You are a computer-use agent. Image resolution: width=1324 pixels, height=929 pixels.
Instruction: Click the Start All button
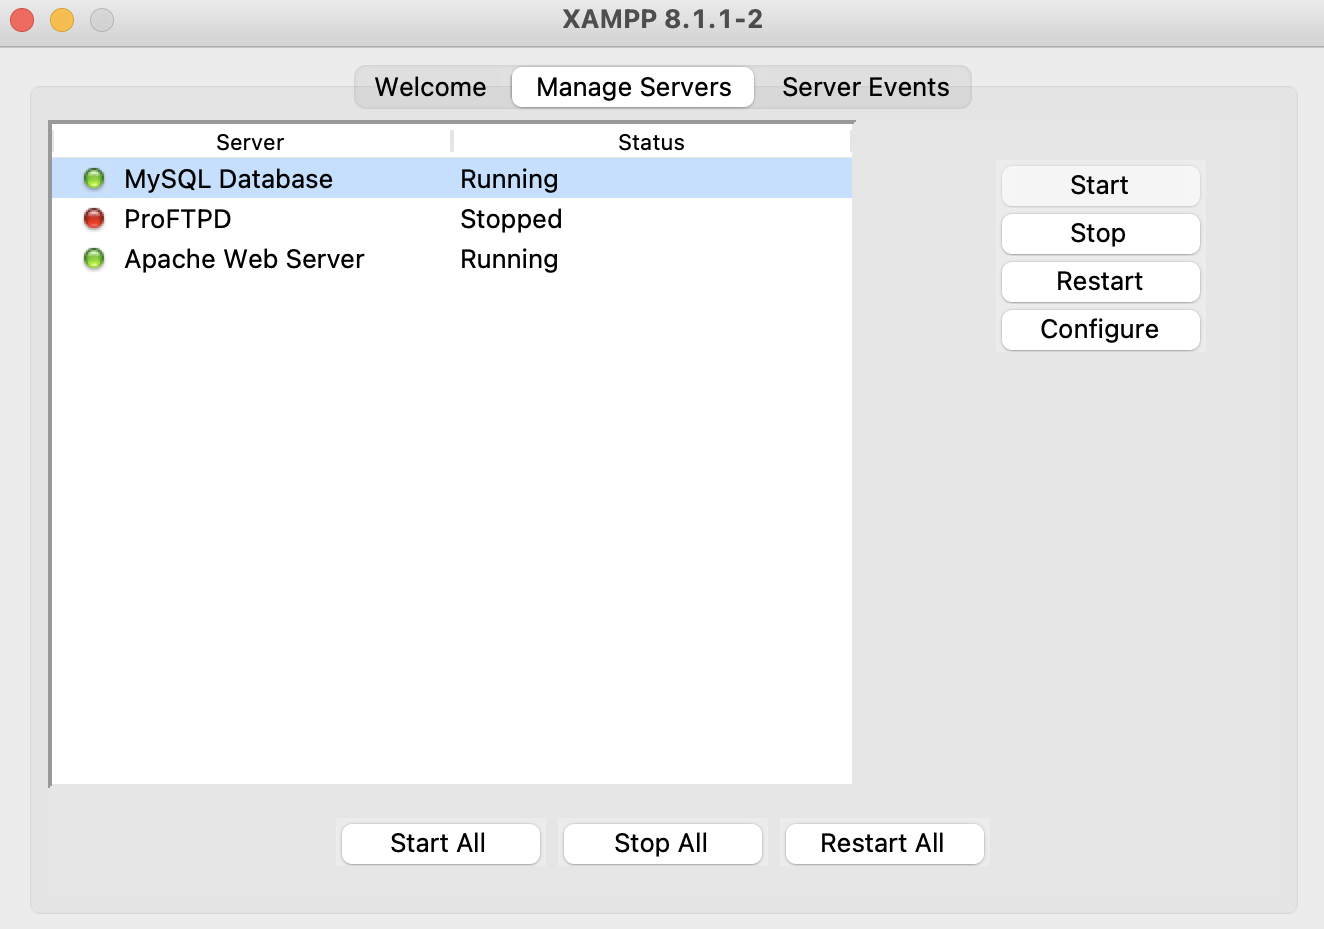440,843
